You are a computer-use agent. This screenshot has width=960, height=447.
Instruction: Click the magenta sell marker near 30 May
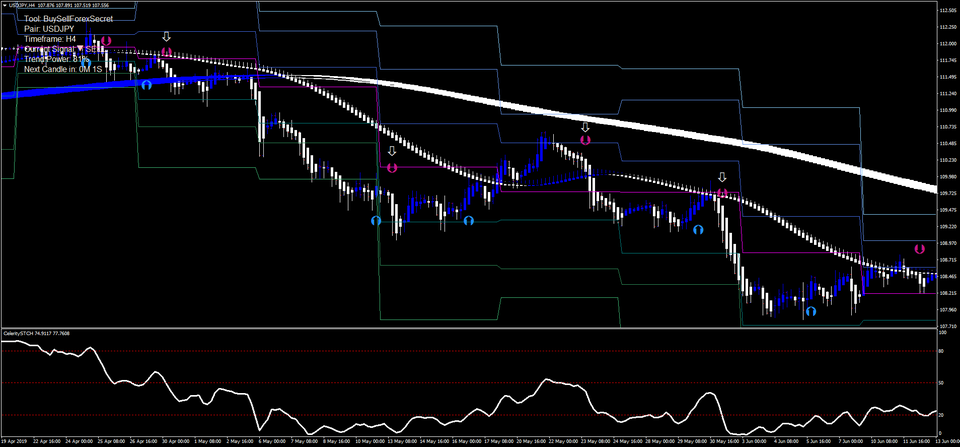[722, 193]
